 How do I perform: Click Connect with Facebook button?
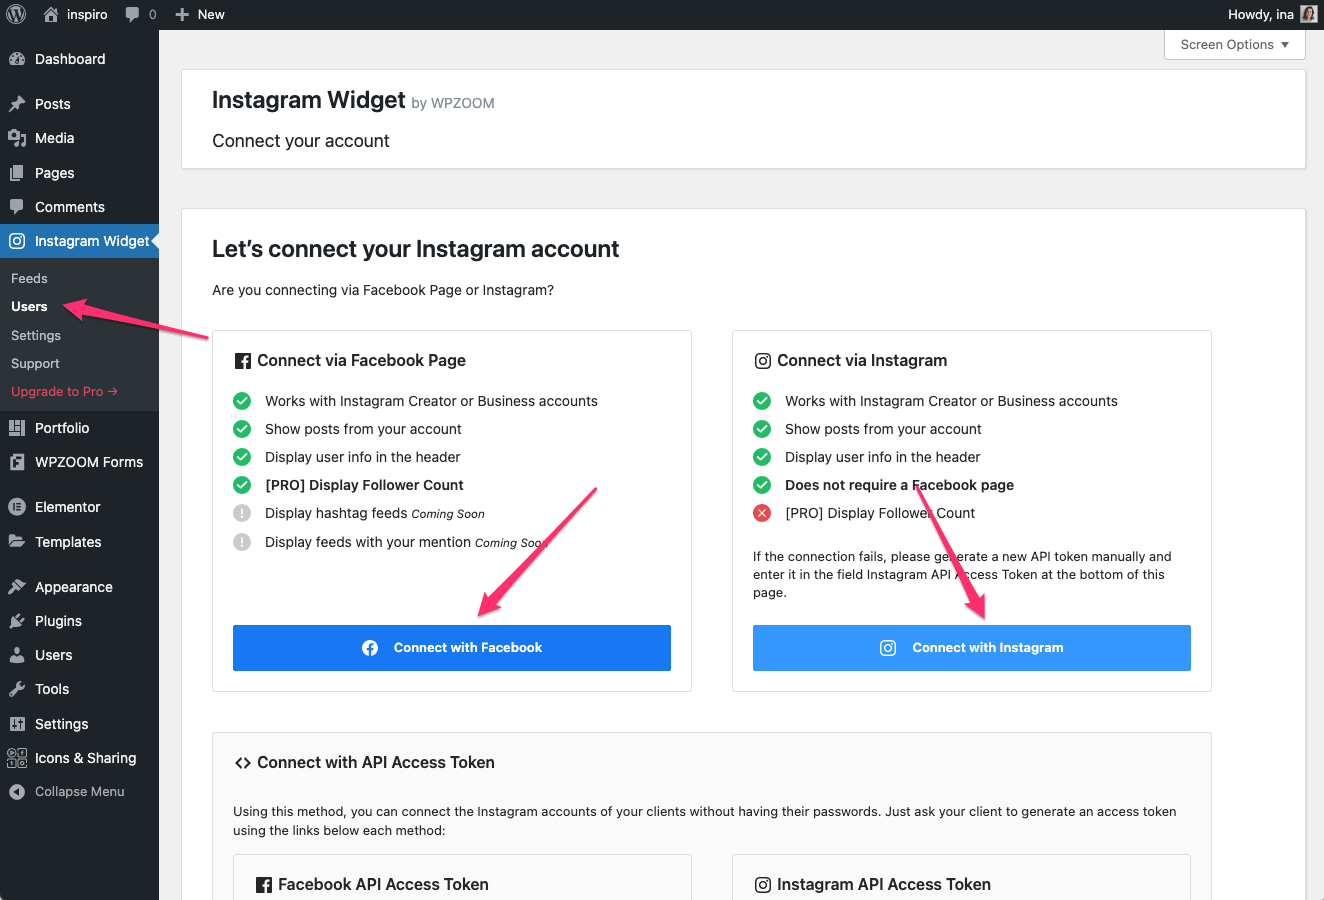[452, 648]
